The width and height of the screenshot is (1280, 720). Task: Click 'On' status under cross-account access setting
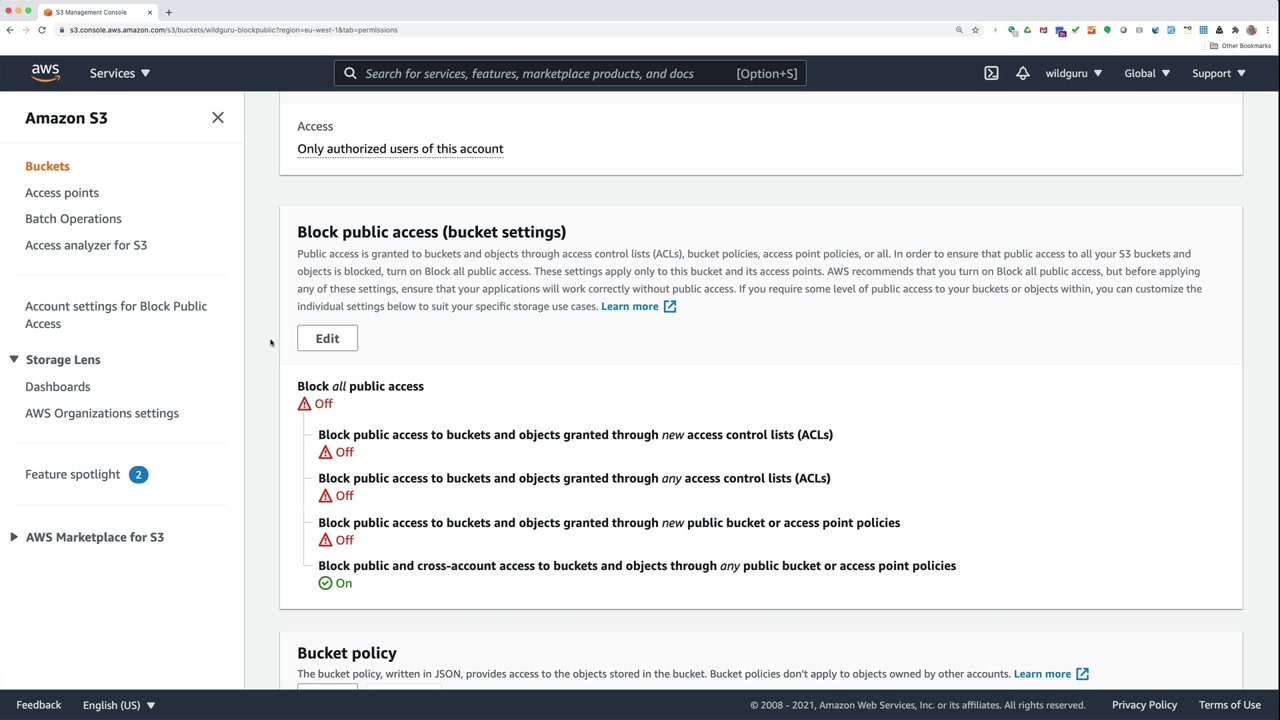pos(335,583)
